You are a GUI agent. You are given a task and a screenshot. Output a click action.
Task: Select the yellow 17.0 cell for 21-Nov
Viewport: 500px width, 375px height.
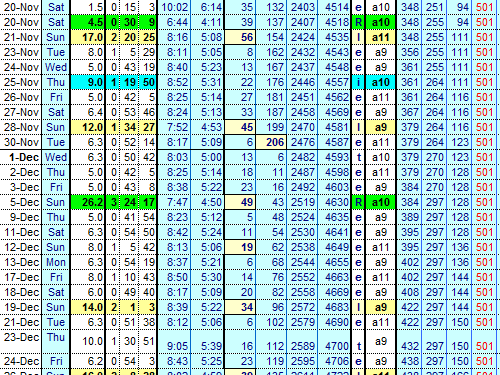pos(87,37)
